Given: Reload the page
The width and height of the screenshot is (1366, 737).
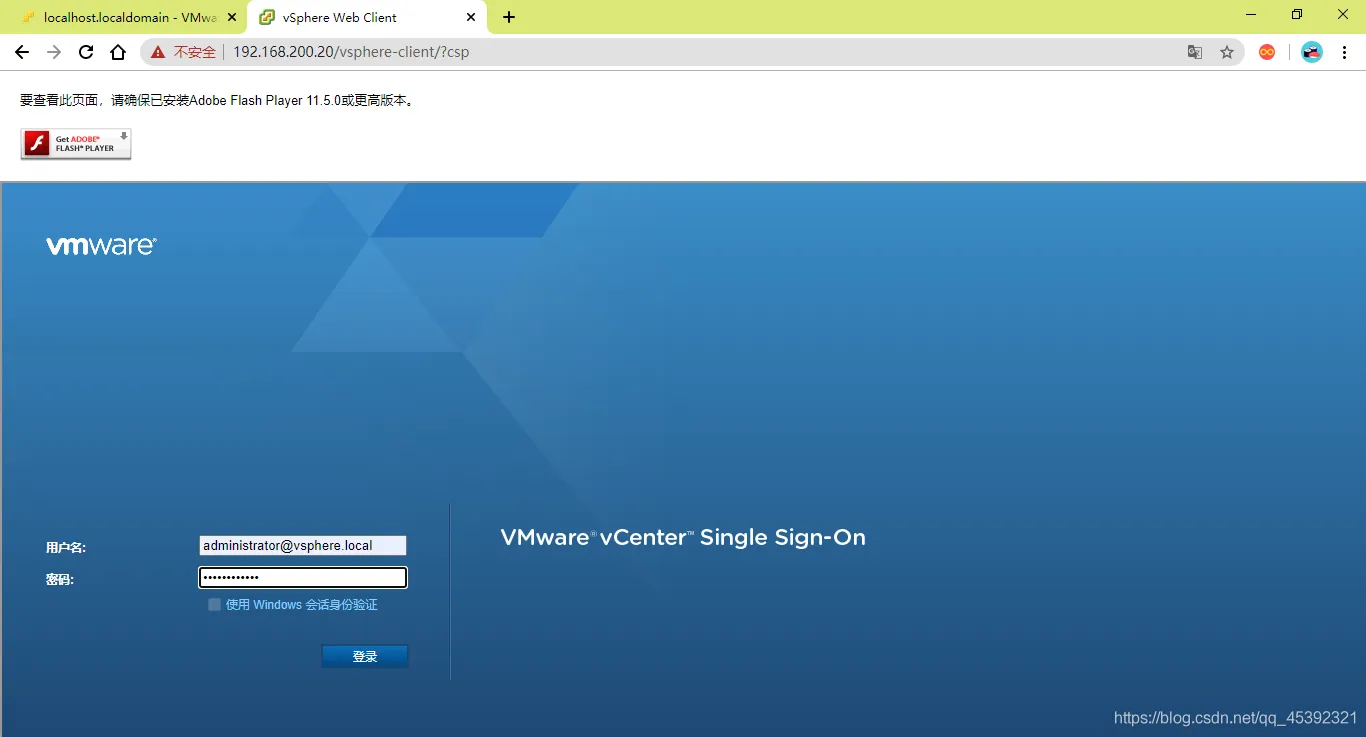Looking at the screenshot, I should [x=86, y=52].
